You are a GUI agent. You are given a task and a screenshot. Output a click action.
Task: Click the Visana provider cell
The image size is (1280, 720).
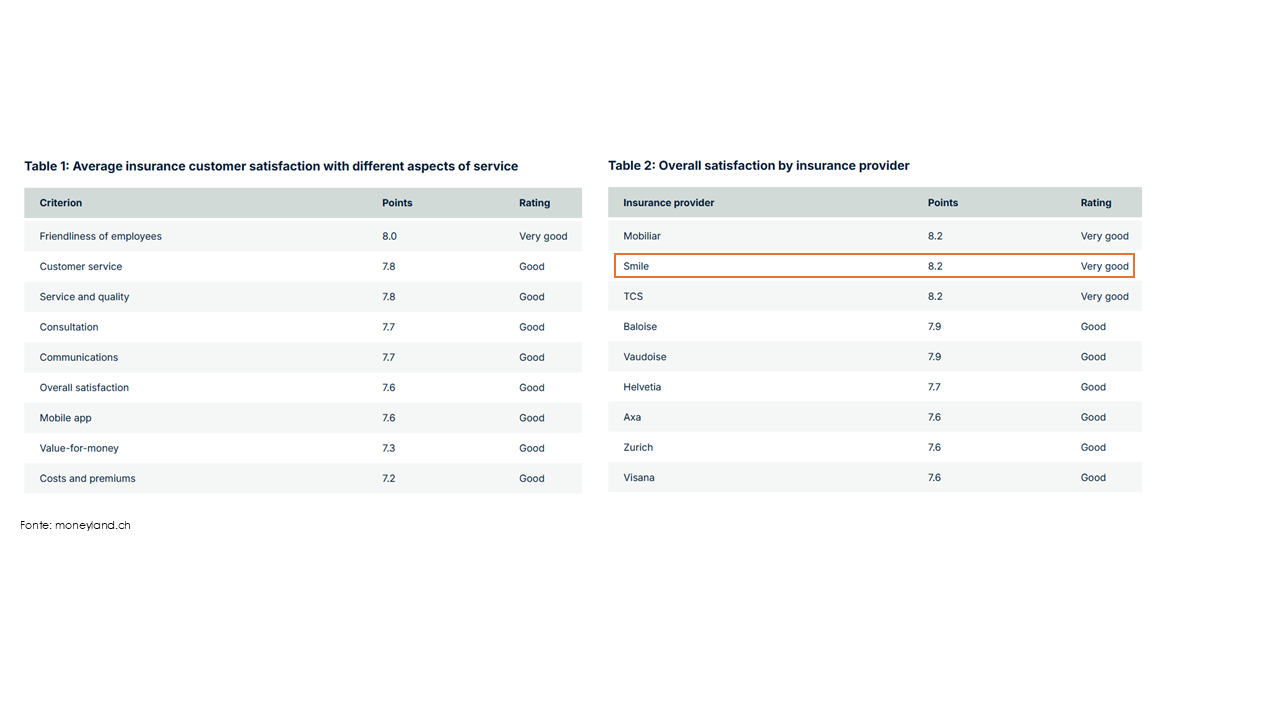638,478
